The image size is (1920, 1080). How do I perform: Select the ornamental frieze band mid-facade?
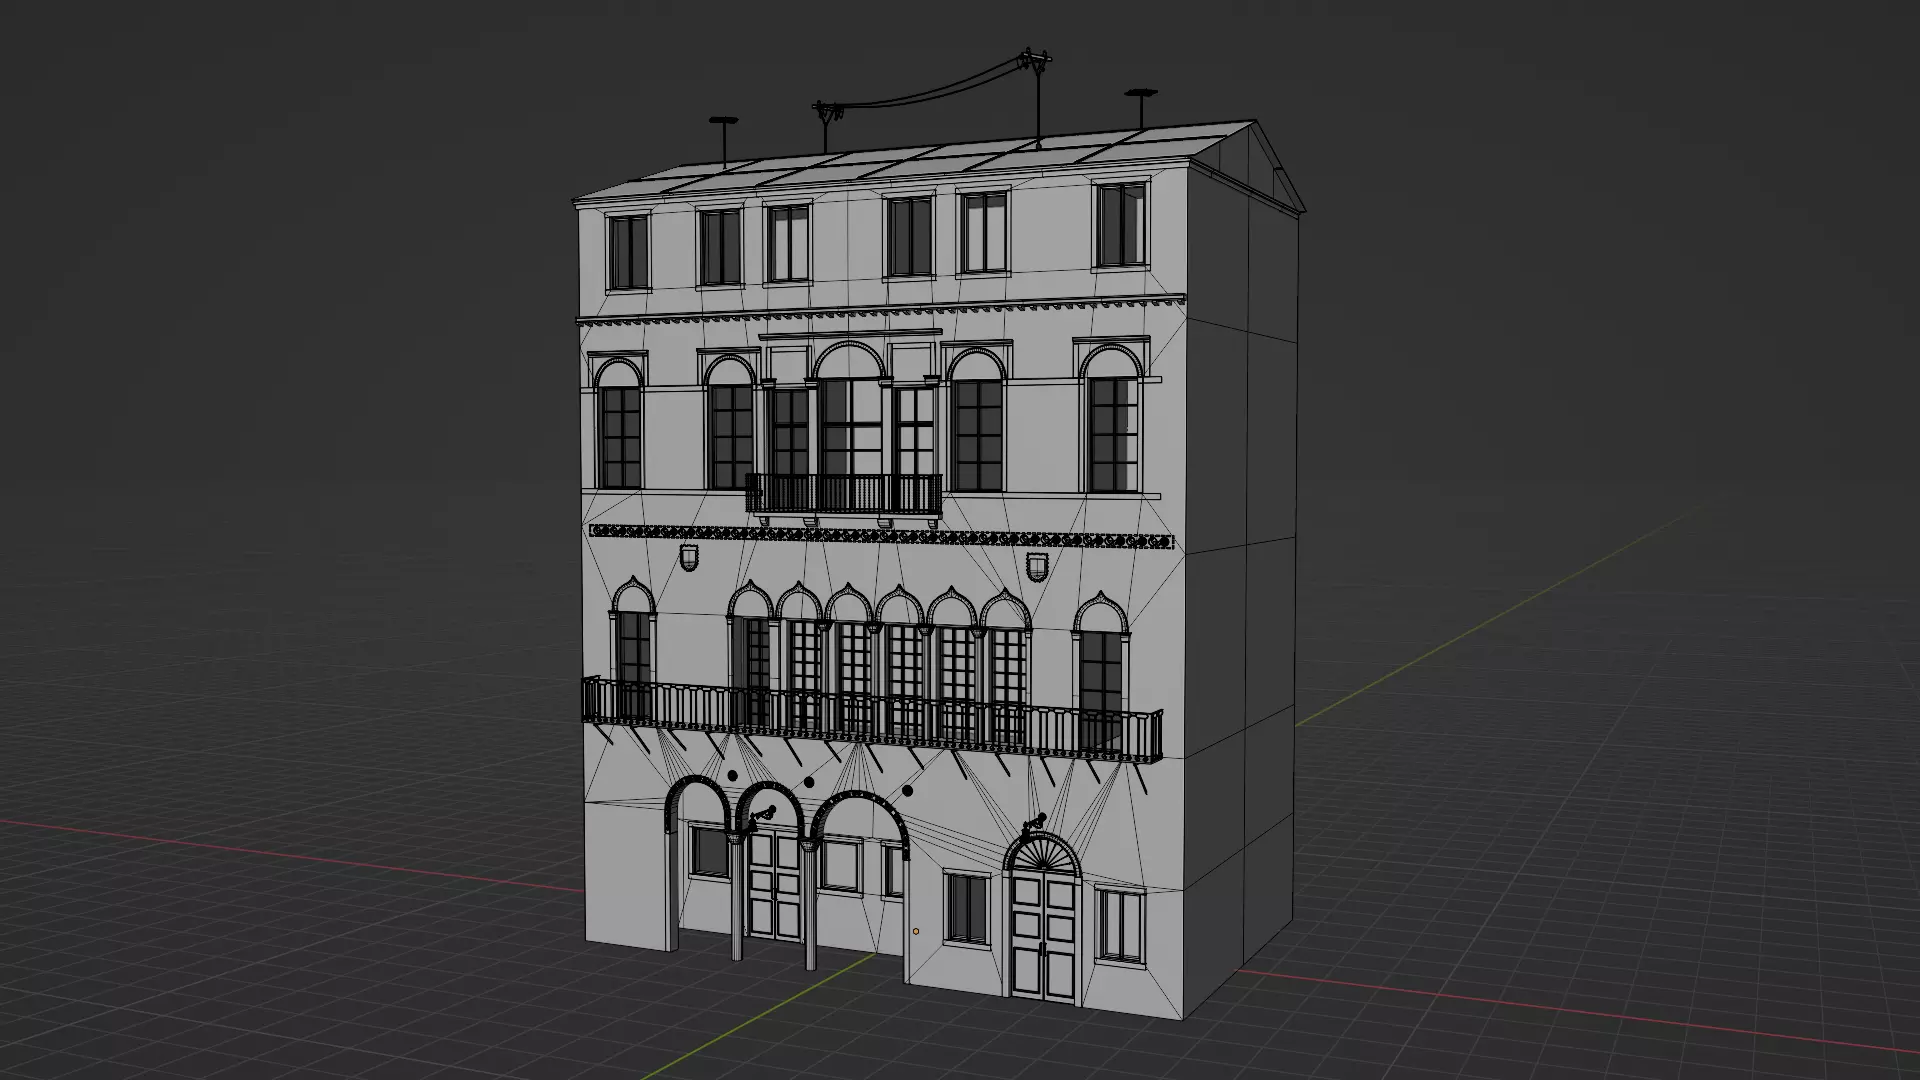[x=880, y=537]
